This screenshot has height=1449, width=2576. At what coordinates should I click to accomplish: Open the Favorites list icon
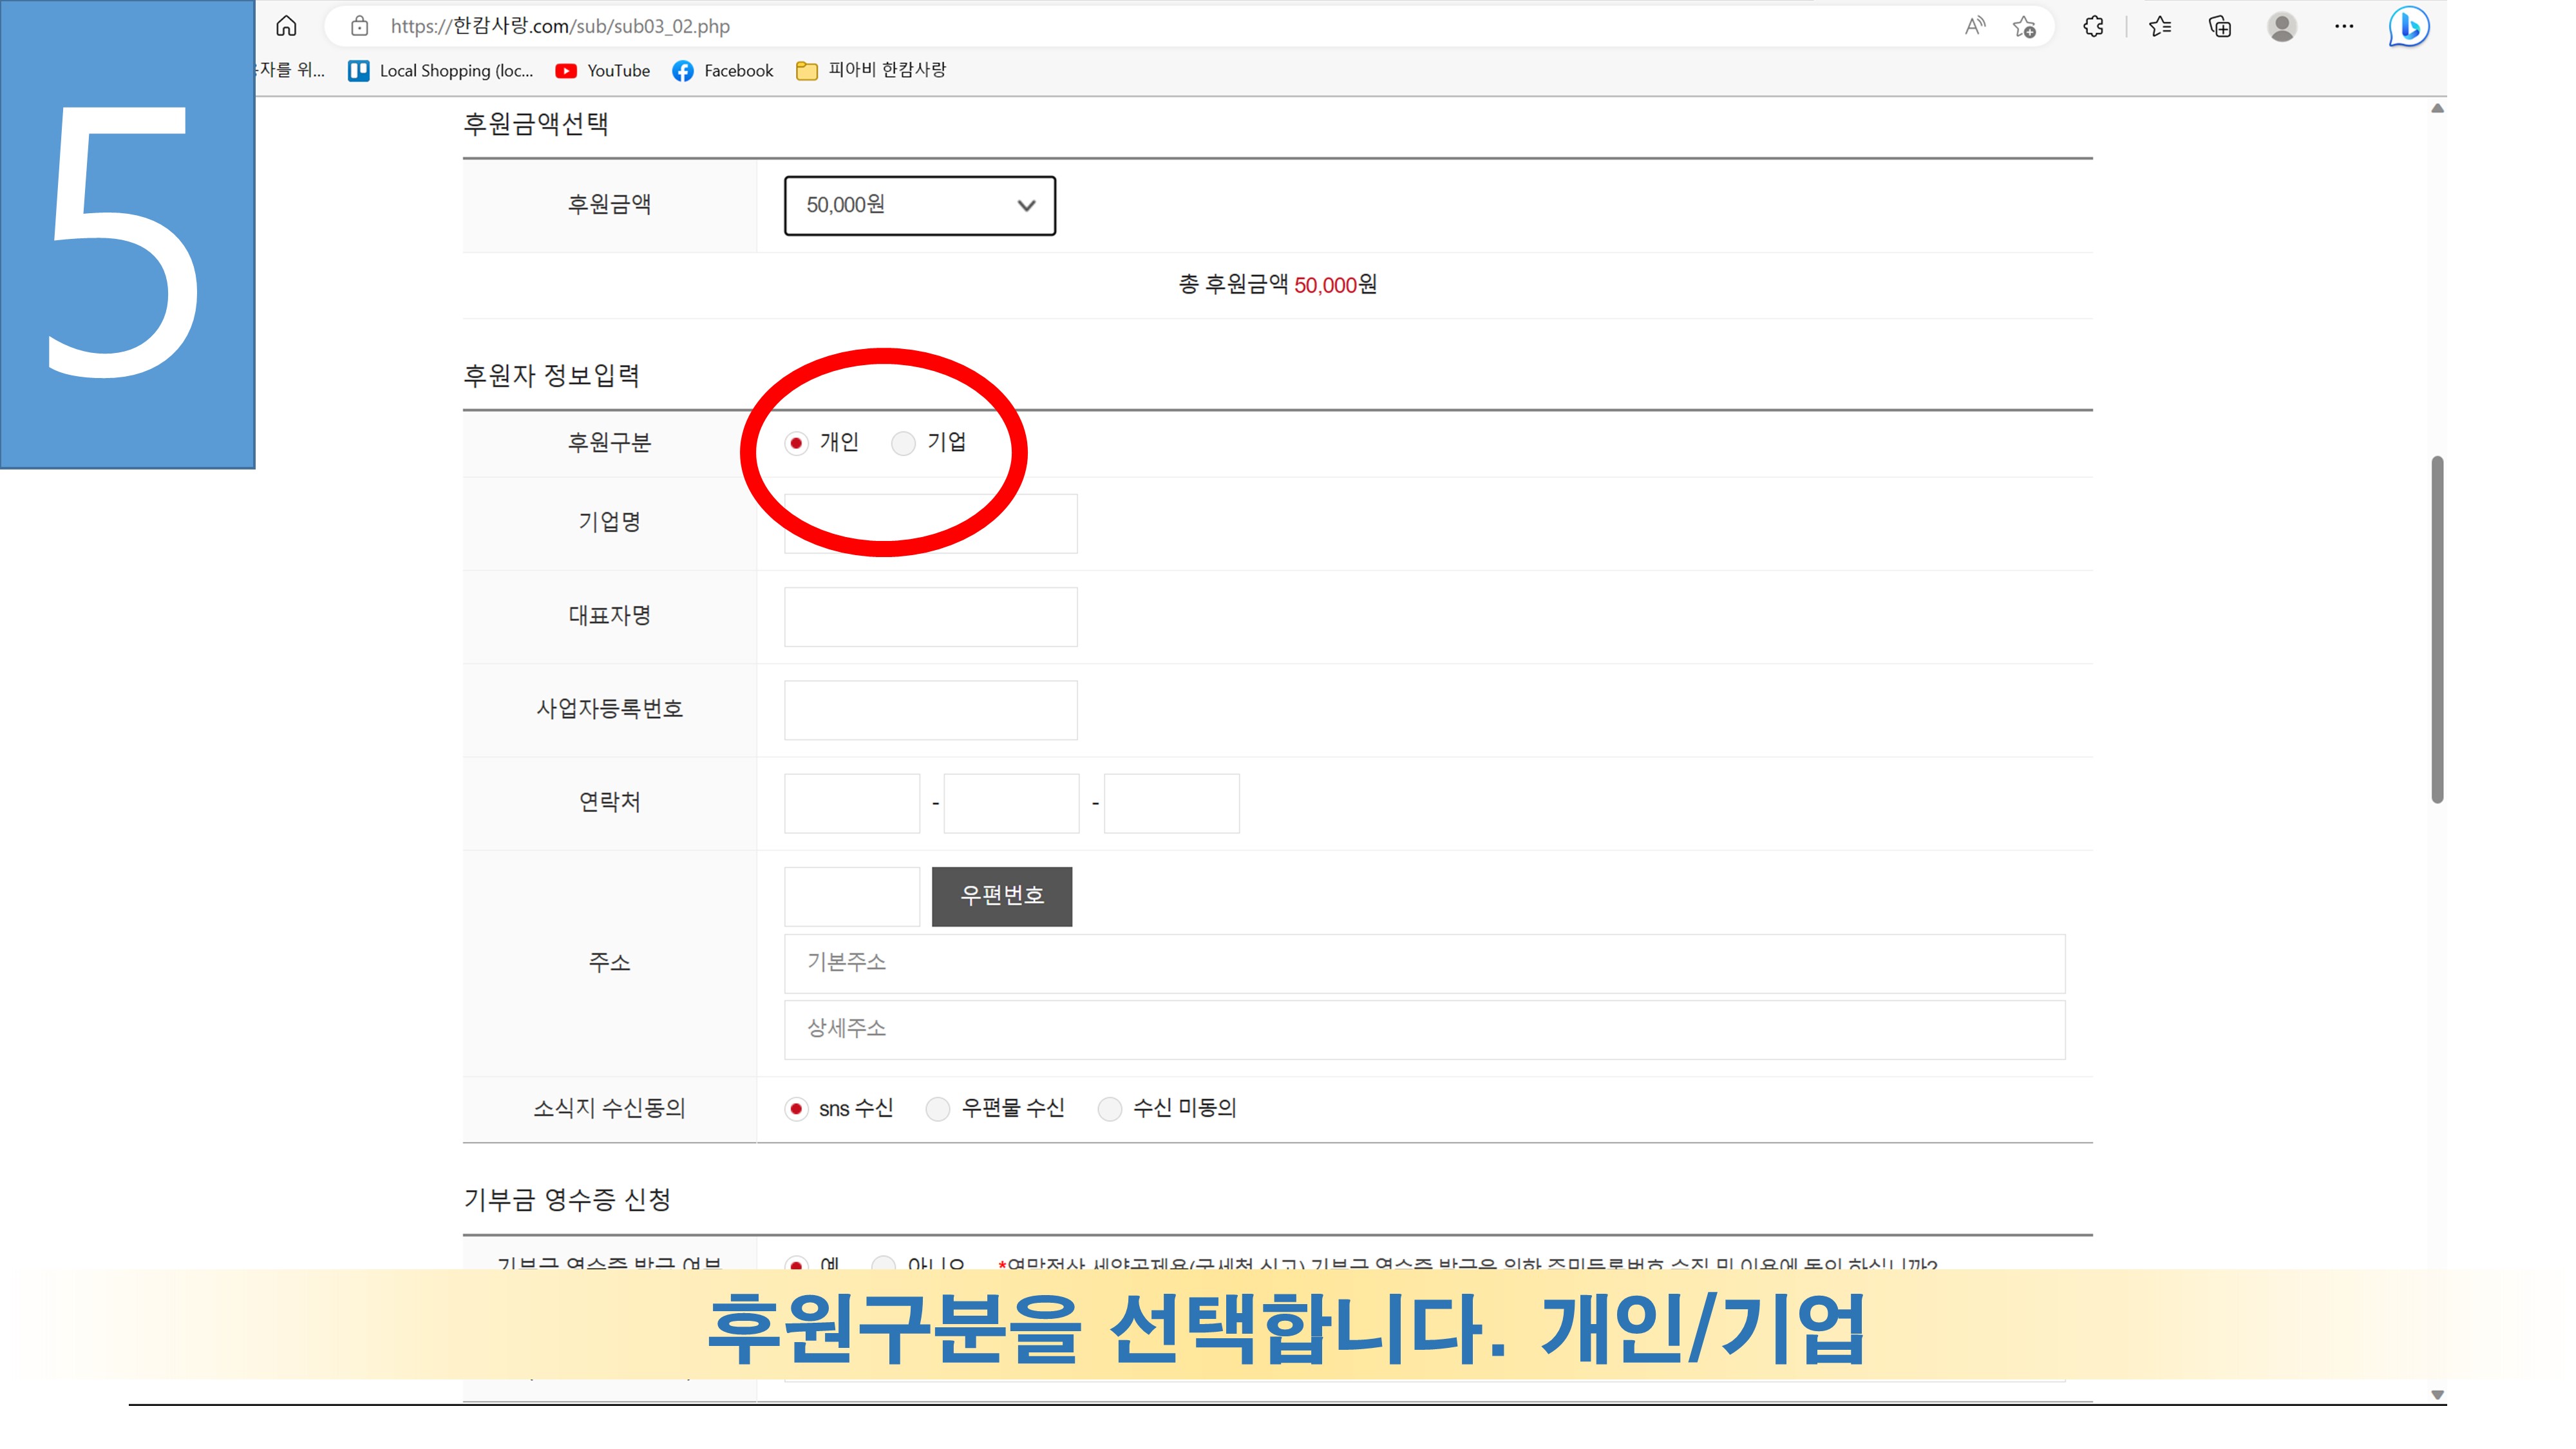(x=2159, y=26)
